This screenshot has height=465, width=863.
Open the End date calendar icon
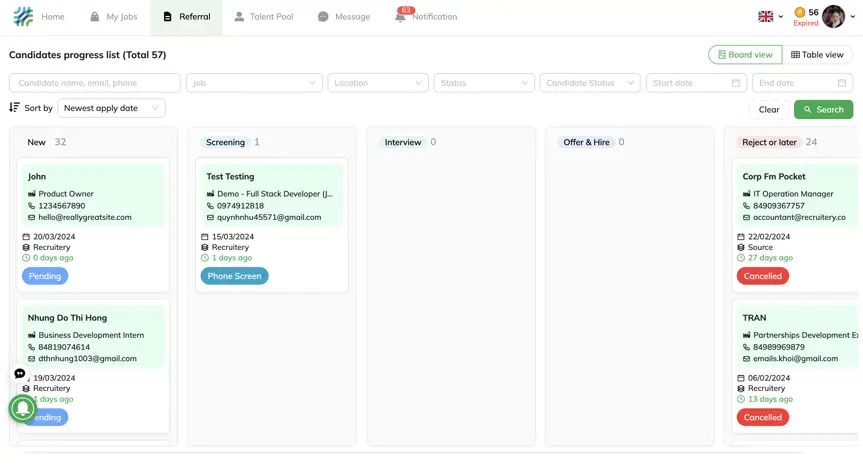tap(842, 83)
